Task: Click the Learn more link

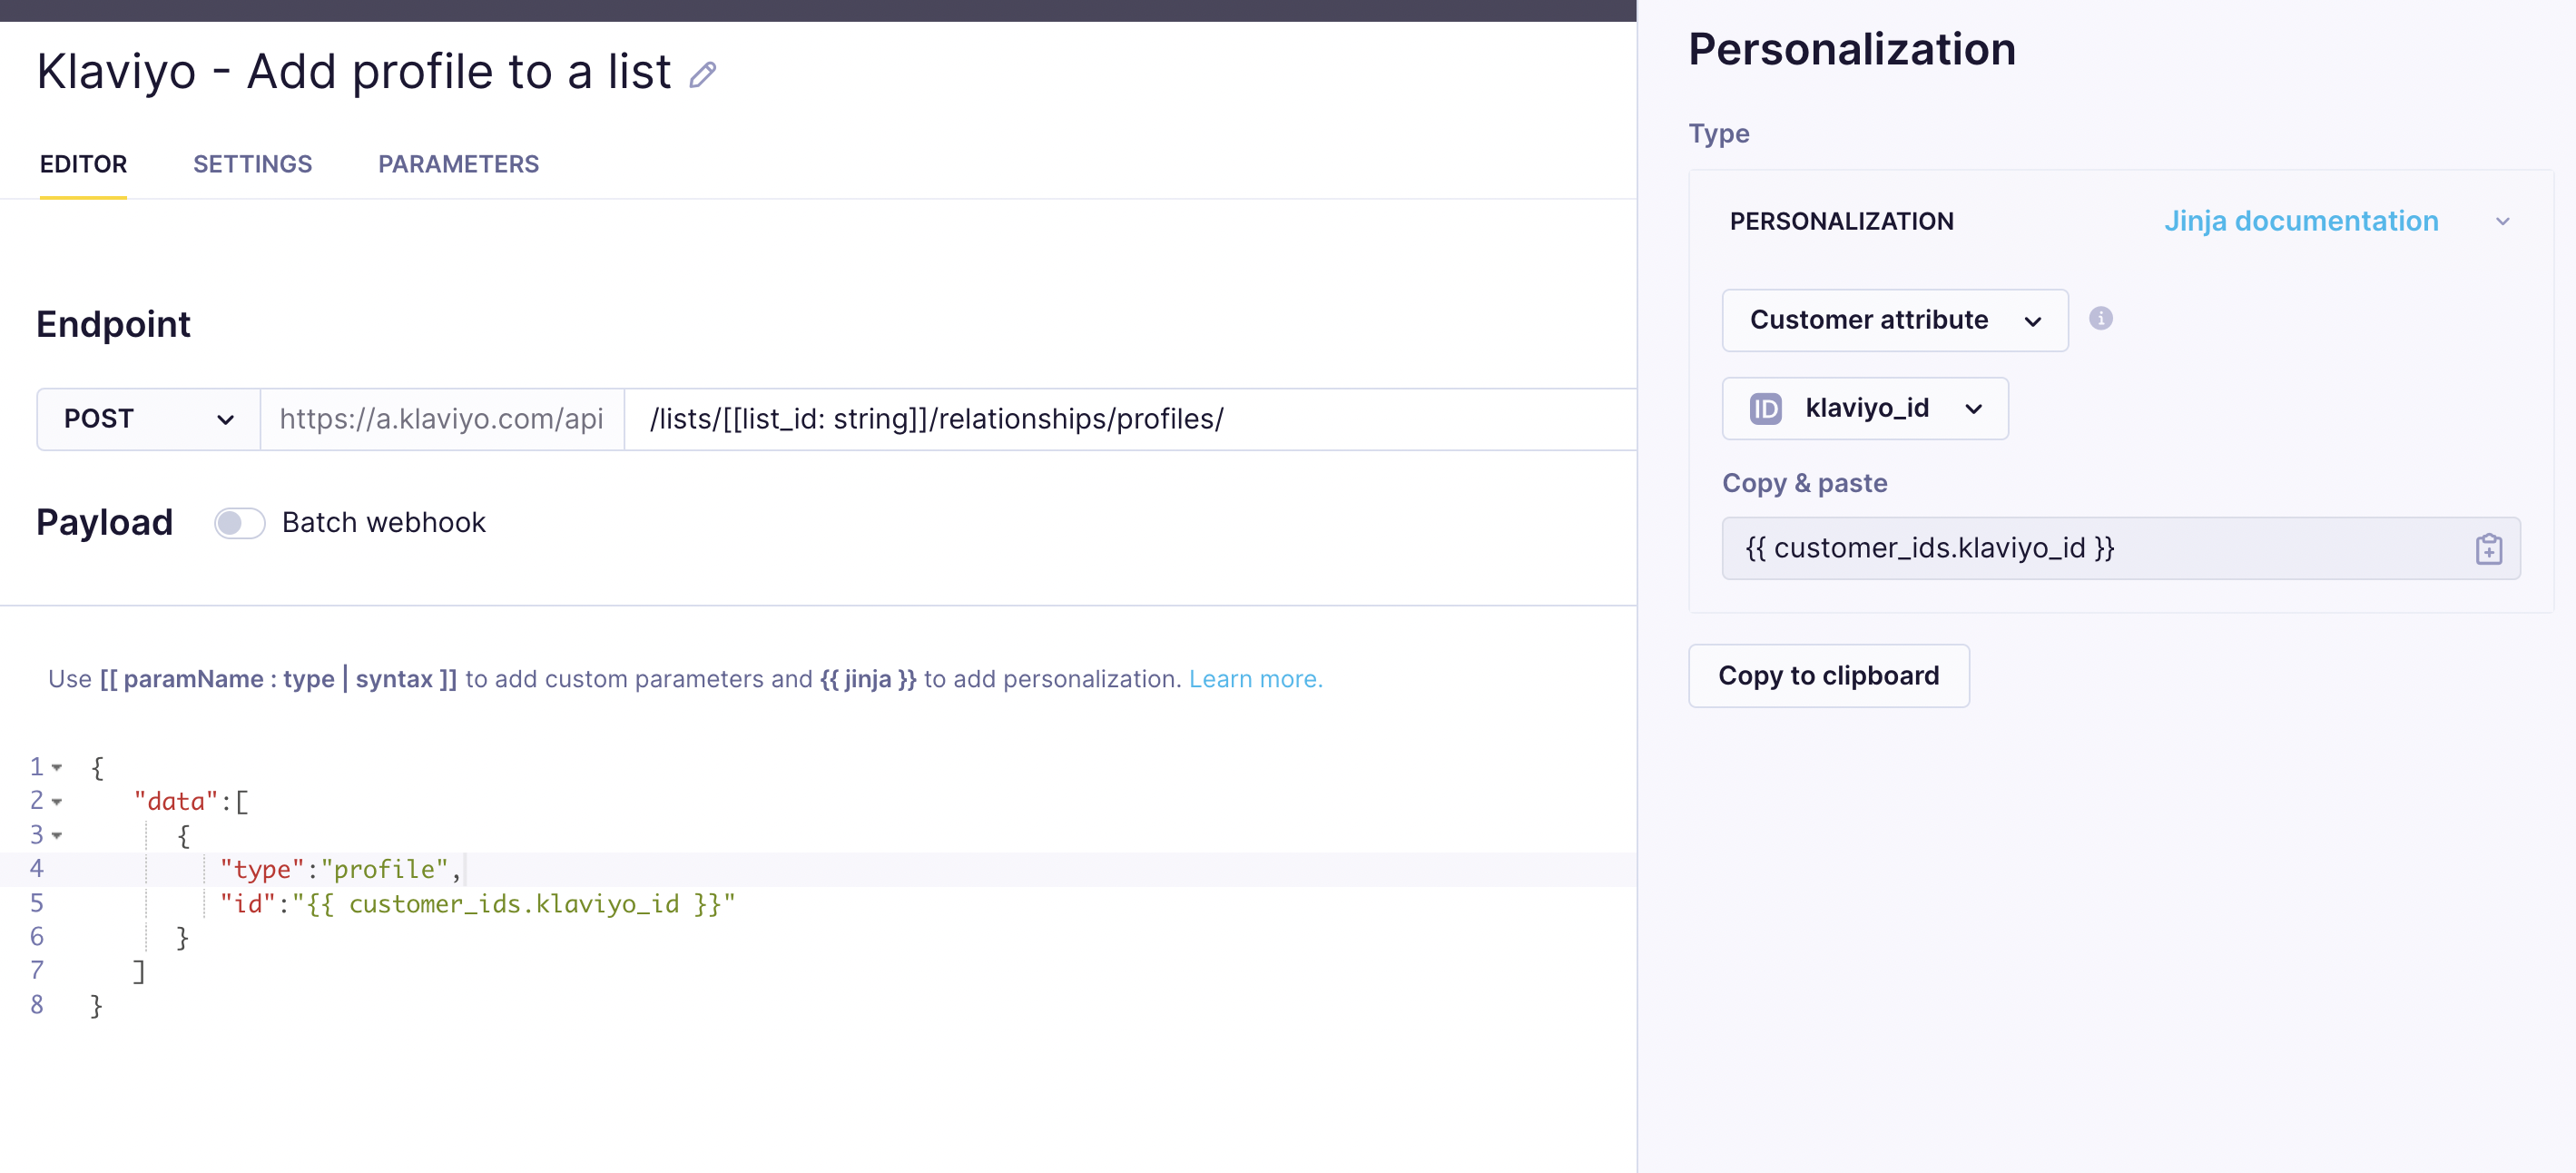Action: [x=1255, y=679]
